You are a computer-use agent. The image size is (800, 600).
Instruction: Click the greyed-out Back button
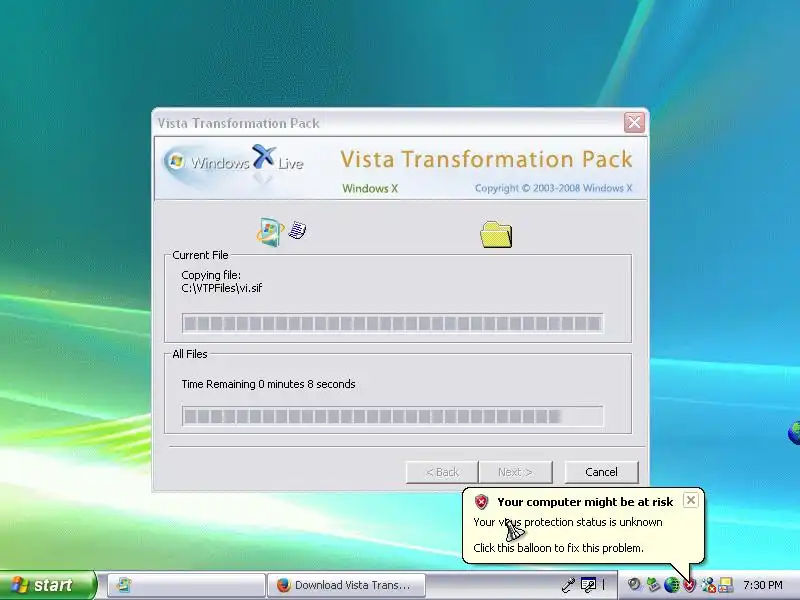click(442, 472)
